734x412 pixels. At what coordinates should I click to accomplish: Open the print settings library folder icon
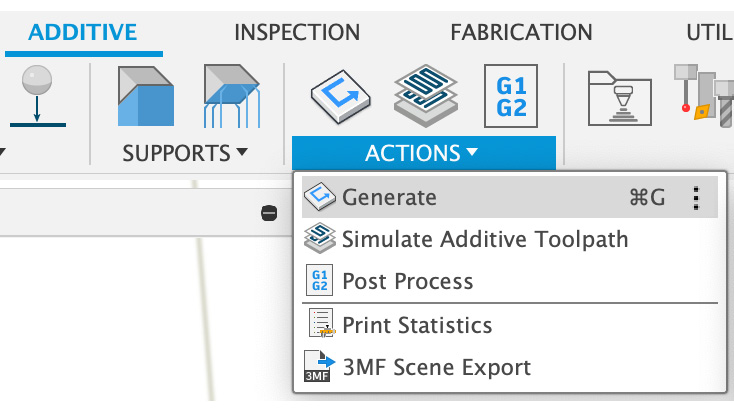[x=620, y=98]
